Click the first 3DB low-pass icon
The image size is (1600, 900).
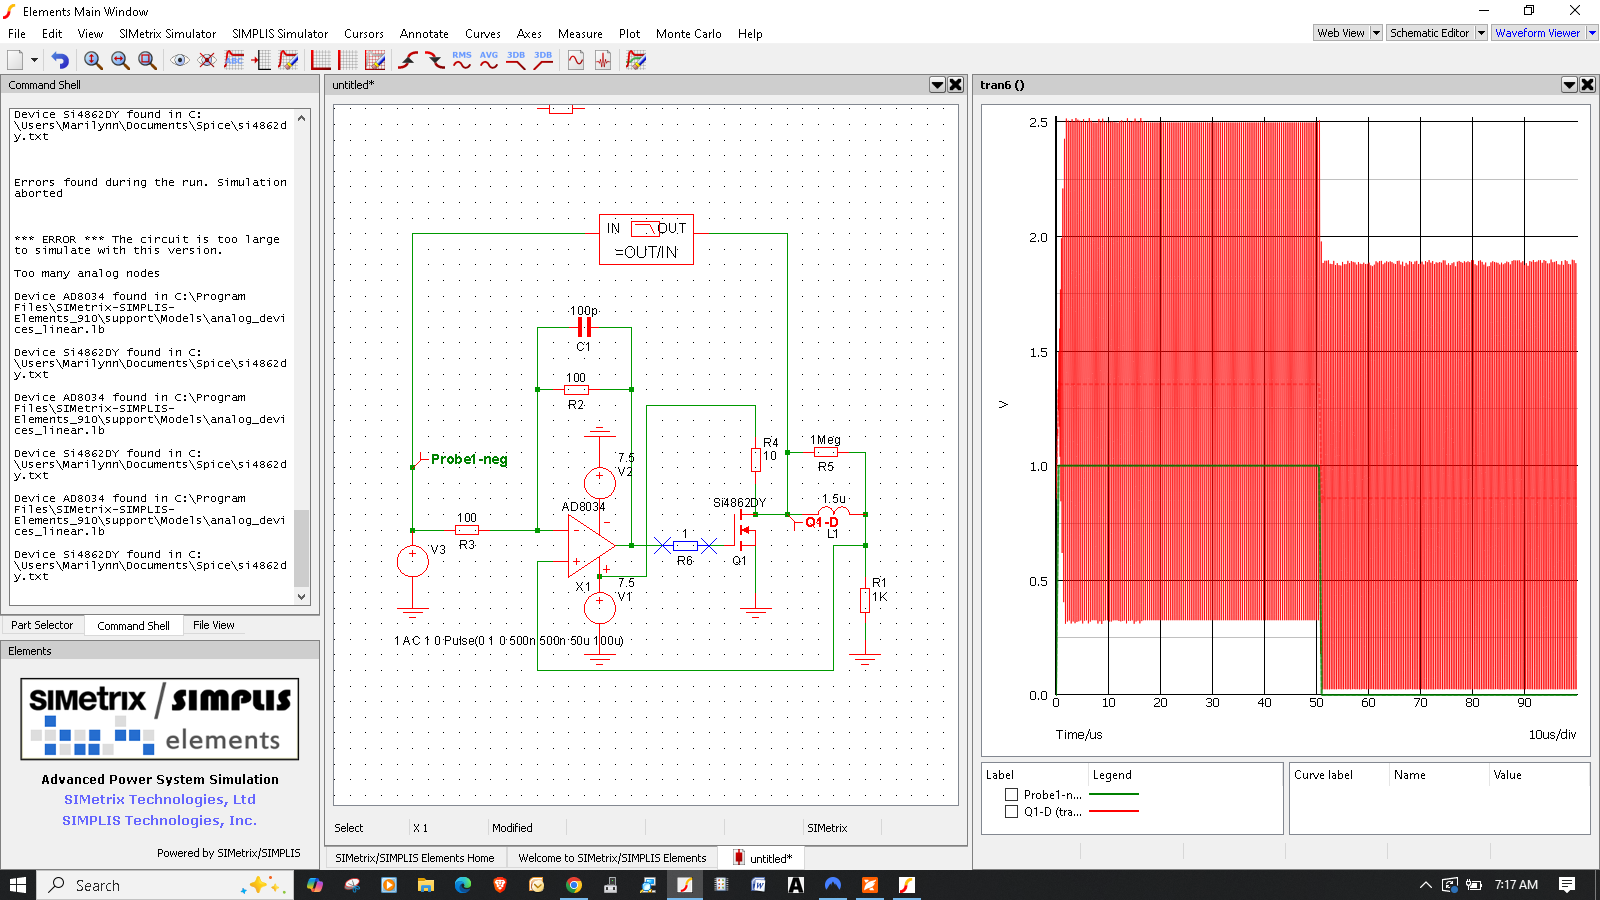point(516,60)
